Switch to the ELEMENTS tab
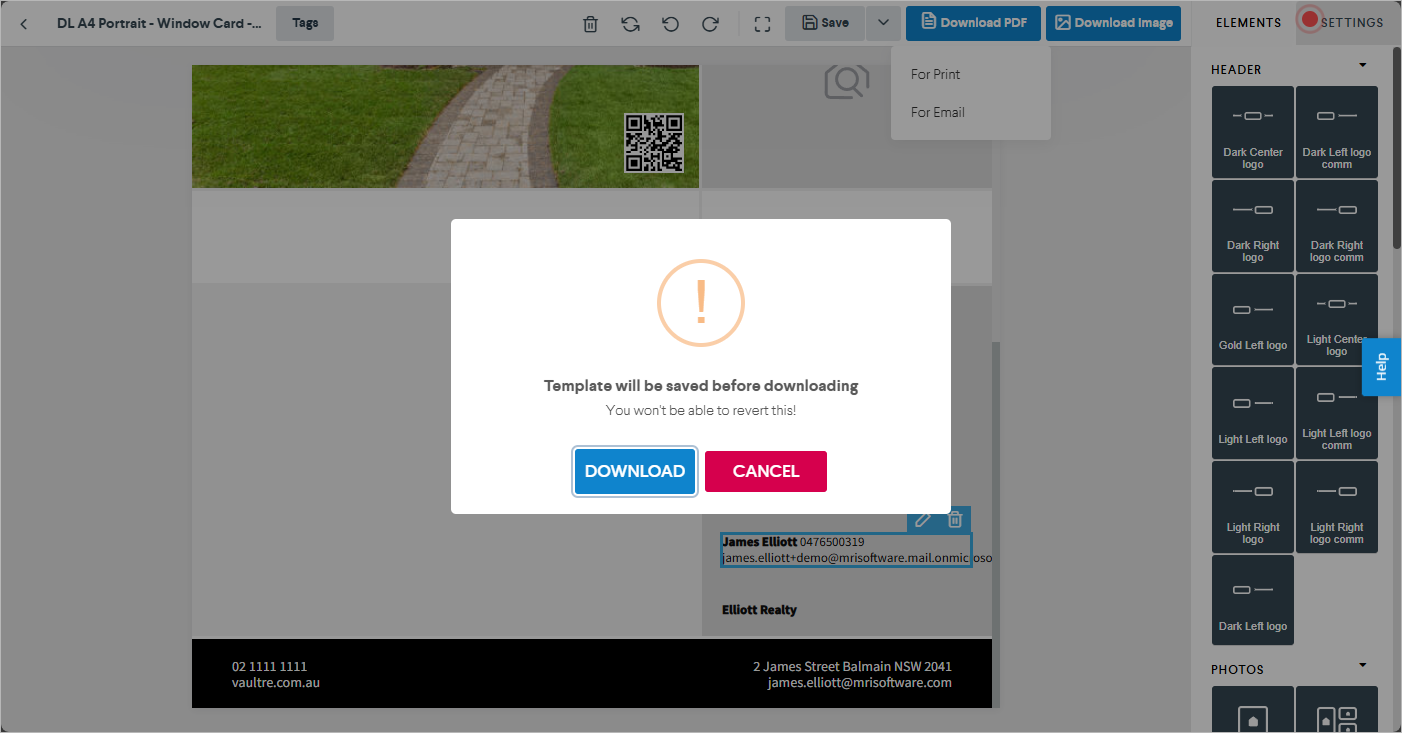Screen dimensions: 1402x733 (x=1248, y=22)
